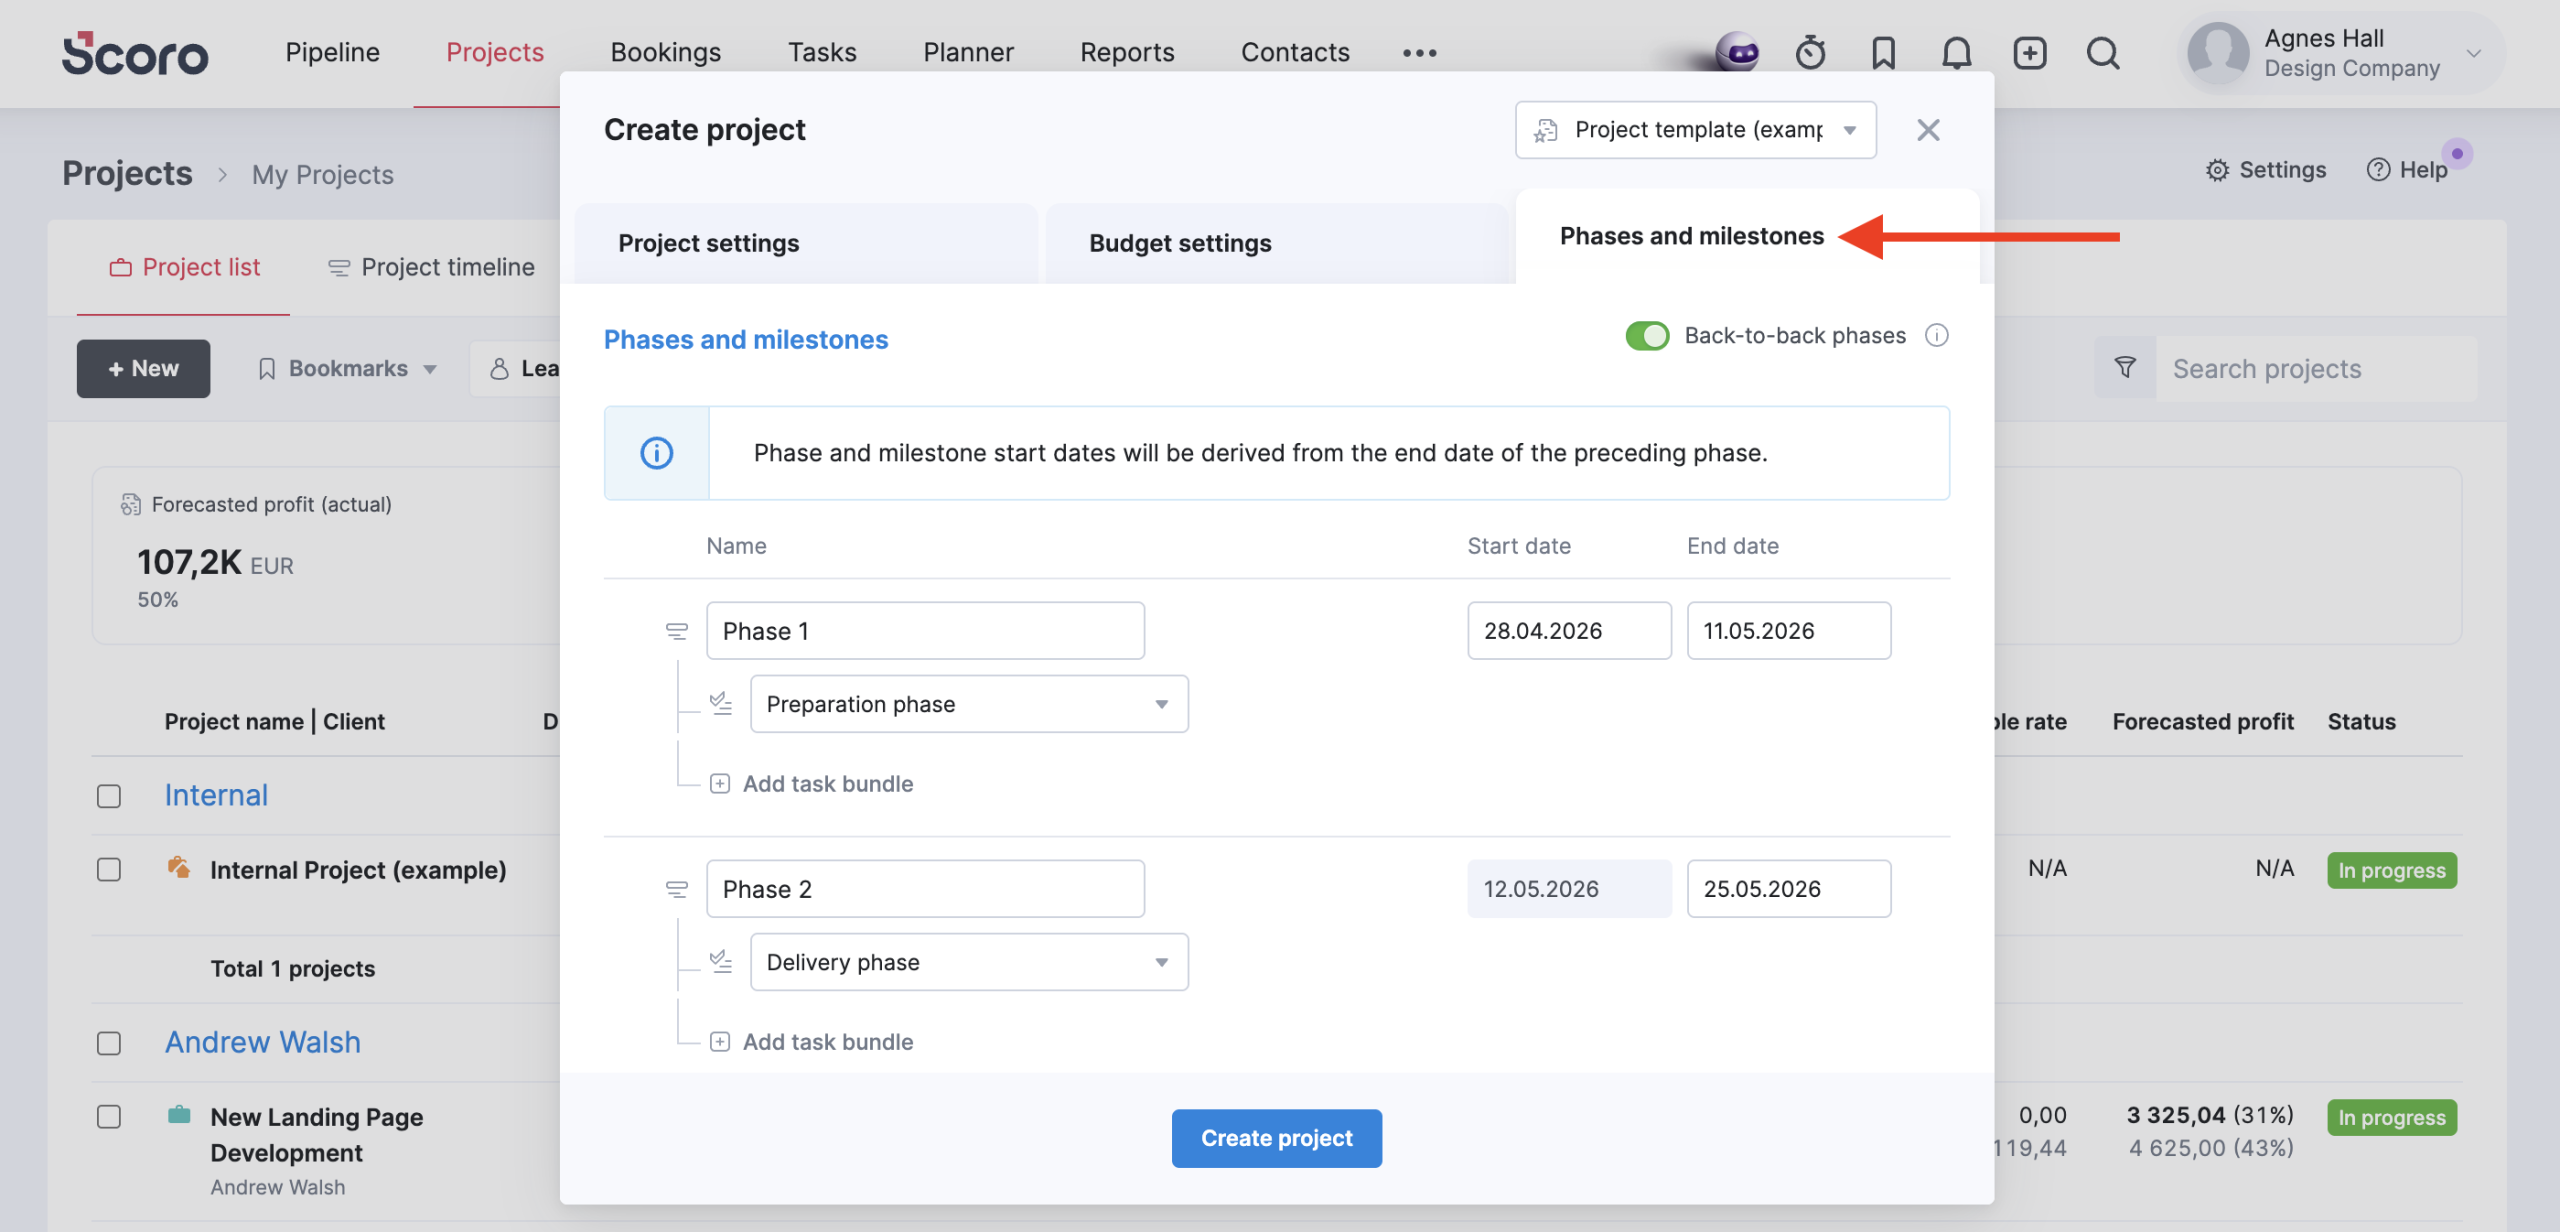The width and height of the screenshot is (2560, 1232).
Task: Click the Phase 2 name field
Action: pyautogui.click(x=925, y=889)
